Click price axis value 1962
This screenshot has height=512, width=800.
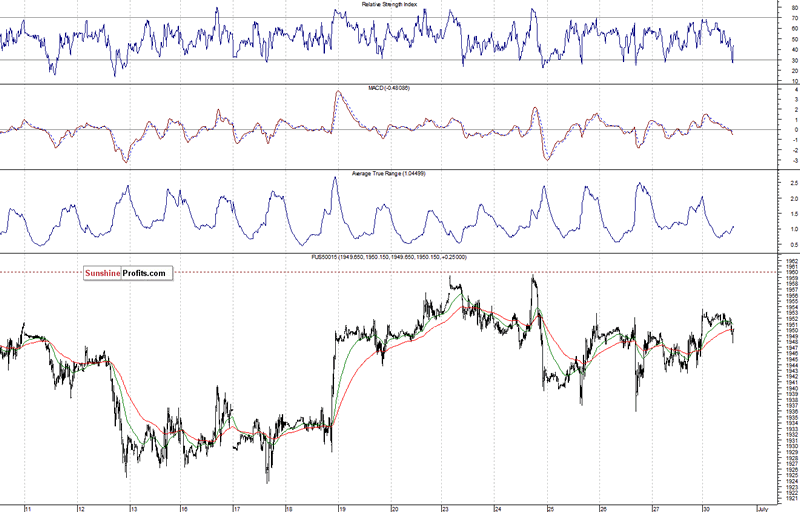point(792,261)
